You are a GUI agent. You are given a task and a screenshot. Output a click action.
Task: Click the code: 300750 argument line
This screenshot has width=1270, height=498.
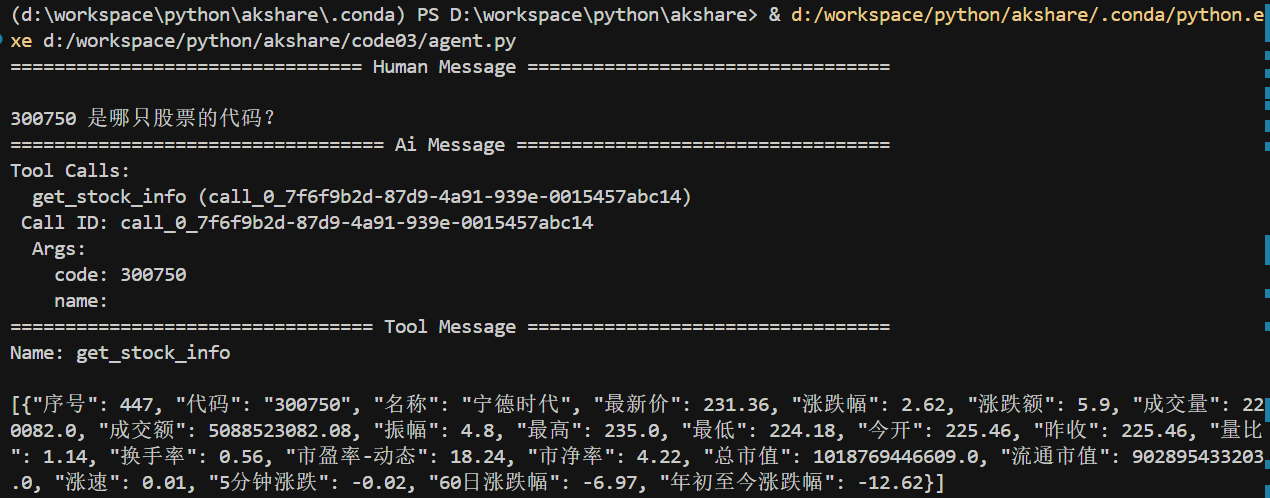coord(120,275)
